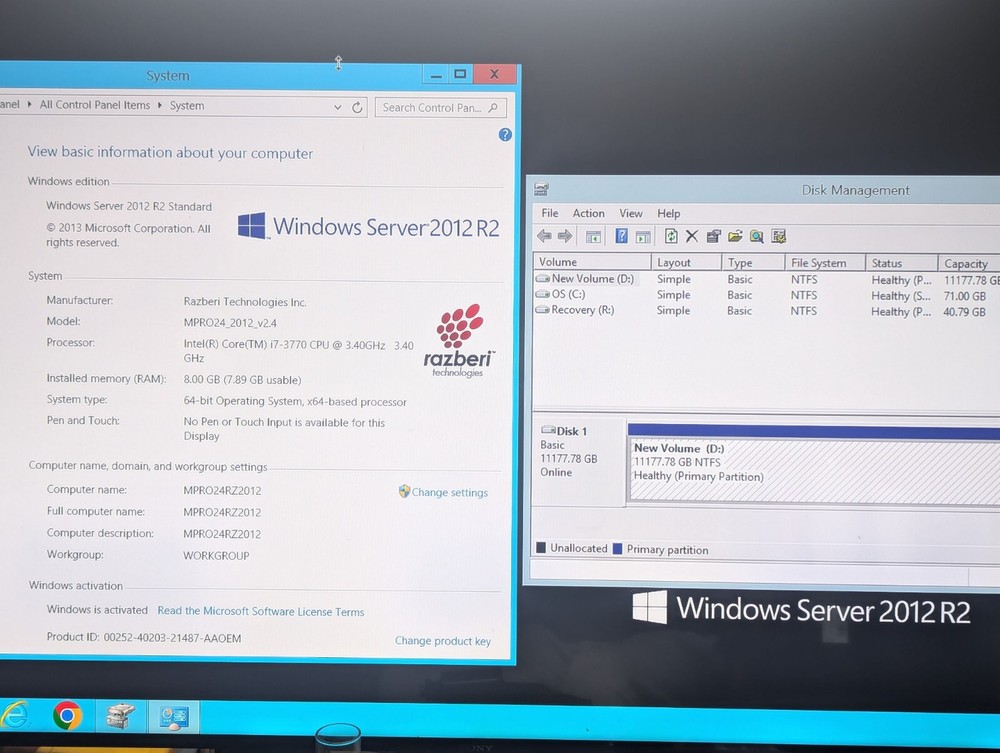This screenshot has width=1000, height=753.
Task: Click the Forward arrow in Disk Management toolbar
Action: [x=565, y=237]
